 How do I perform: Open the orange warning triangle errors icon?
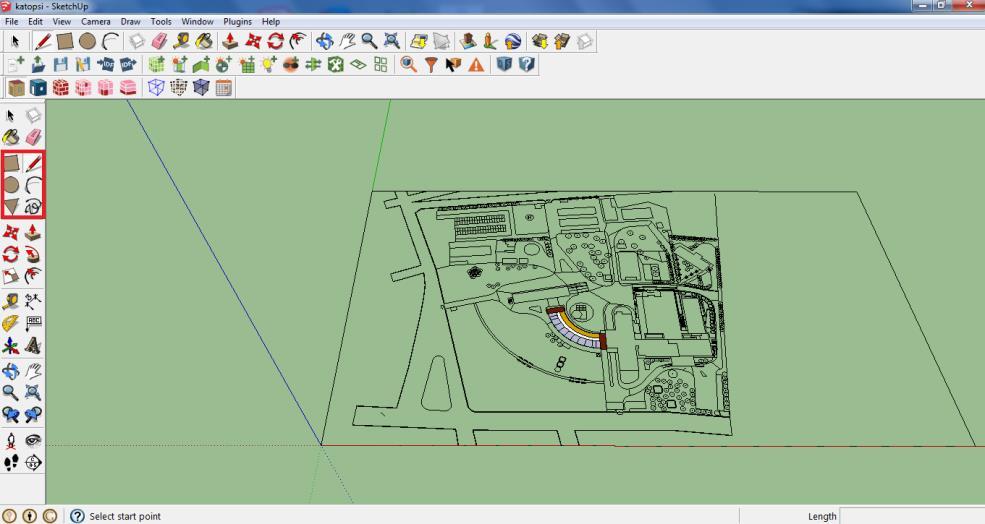point(476,64)
